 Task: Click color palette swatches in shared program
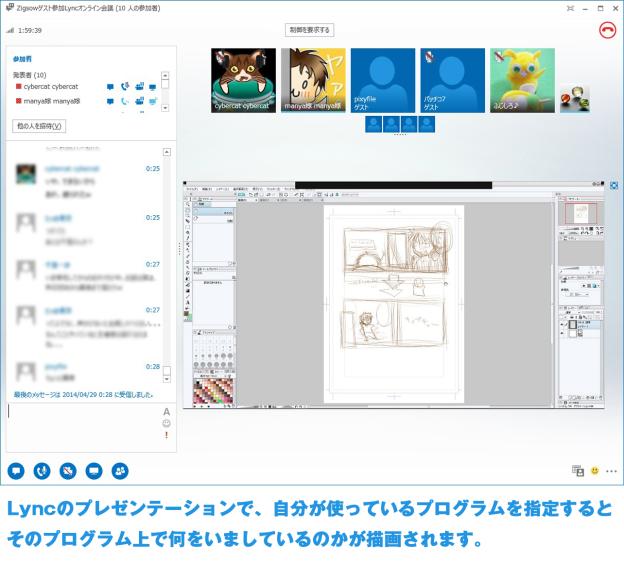(x=214, y=392)
